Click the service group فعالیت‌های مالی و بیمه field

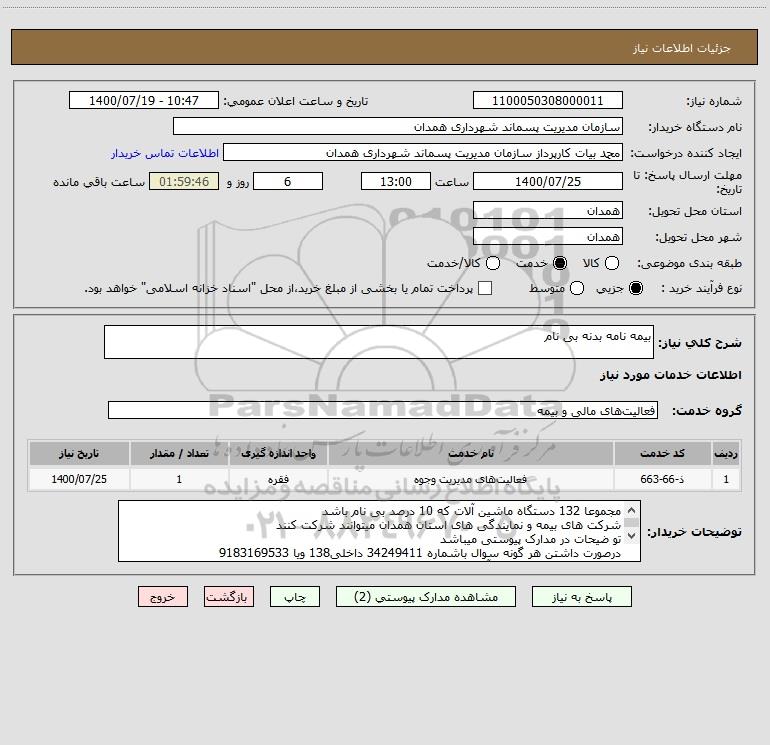[383, 411]
